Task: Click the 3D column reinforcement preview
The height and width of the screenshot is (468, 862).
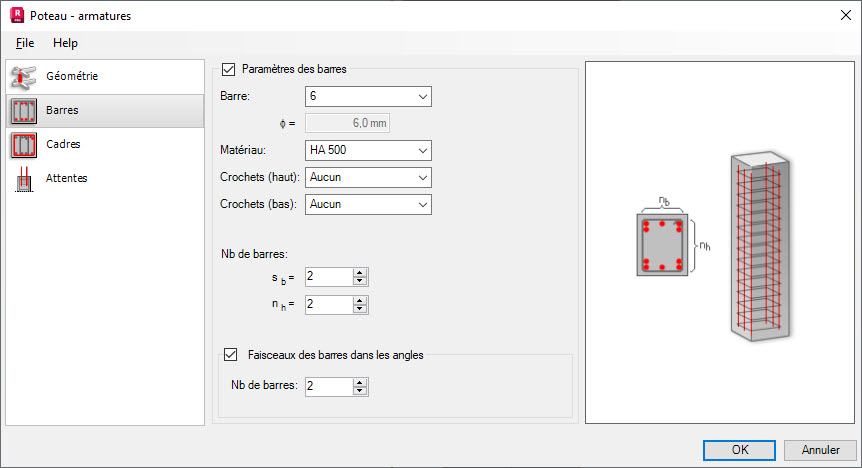Action: coord(760,246)
